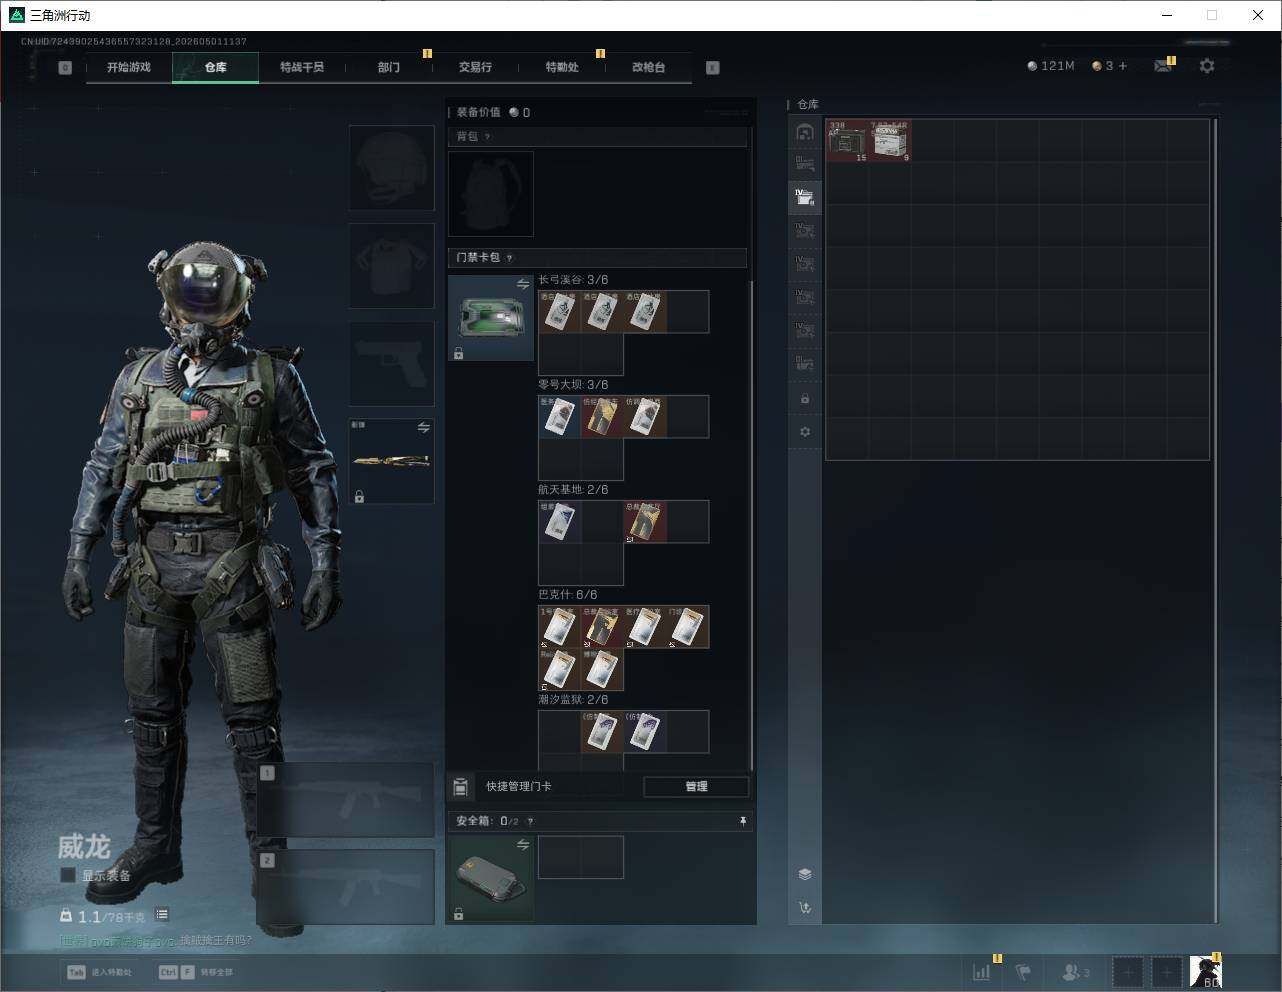Open the statistics bar chart icon
The image size is (1282, 992).
pyautogui.click(x=982, y=972)
